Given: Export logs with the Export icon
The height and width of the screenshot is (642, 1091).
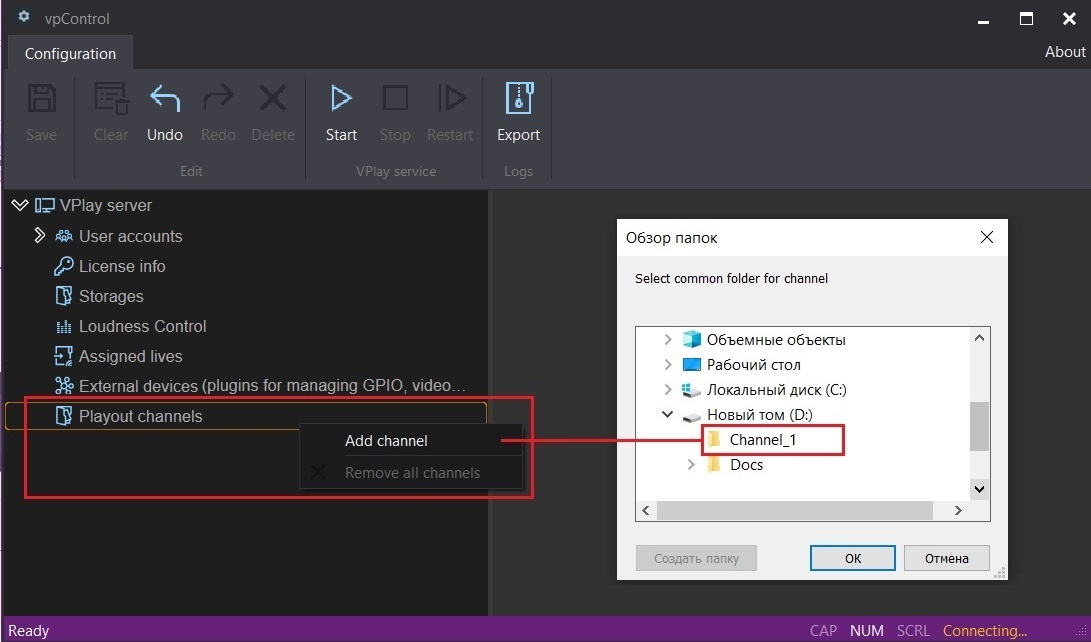Looking at the screenshot, I should coord(519,98).
